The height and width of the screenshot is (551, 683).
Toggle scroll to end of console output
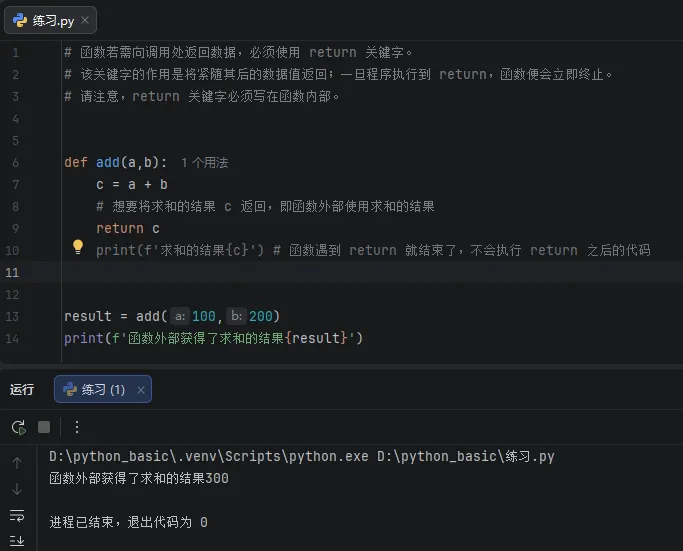click(17, 541)
